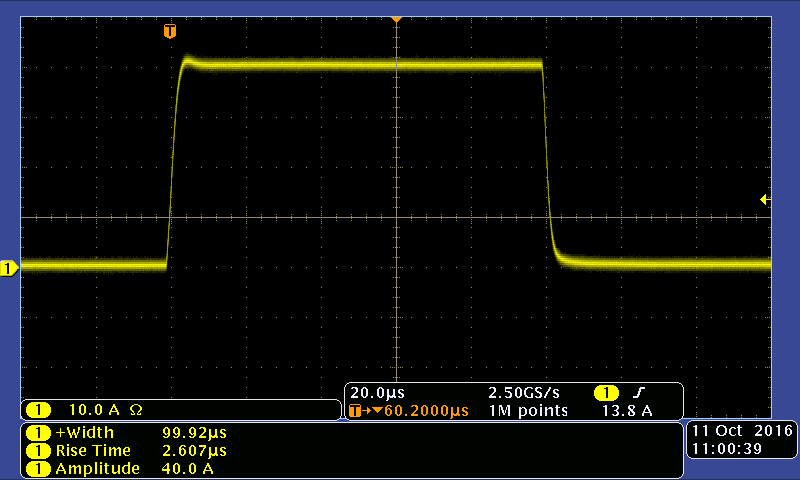The width and height of the screenshot is (800, 480).
Task: Select channel badge next to +Width measurement
Action: [x=38, y=433]
